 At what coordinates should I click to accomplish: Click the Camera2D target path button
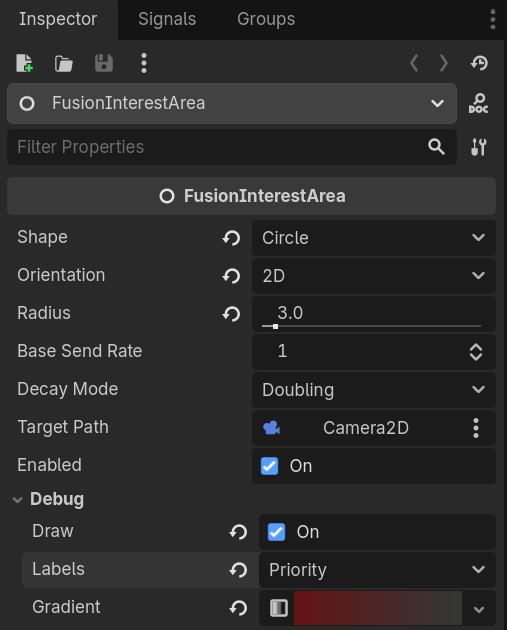pos(366,428)
